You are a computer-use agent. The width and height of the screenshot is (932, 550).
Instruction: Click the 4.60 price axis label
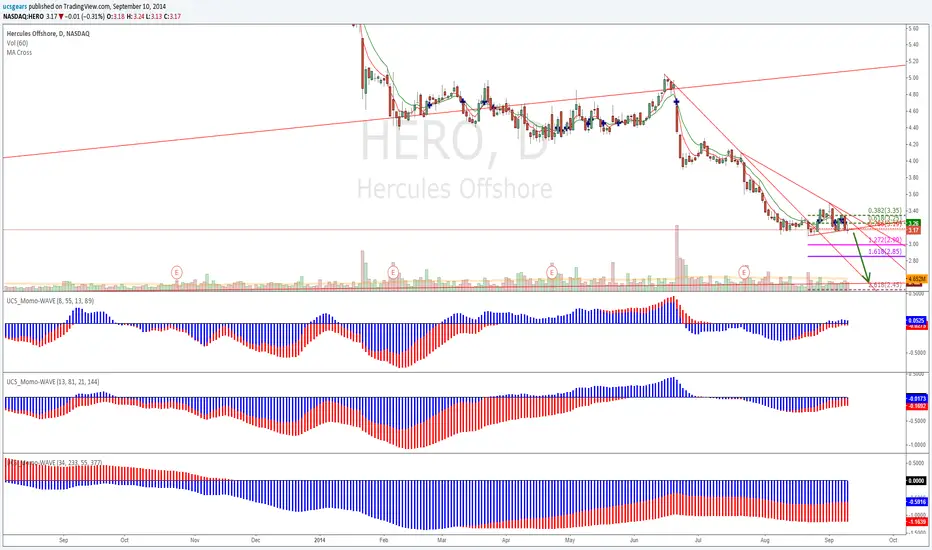912,111
